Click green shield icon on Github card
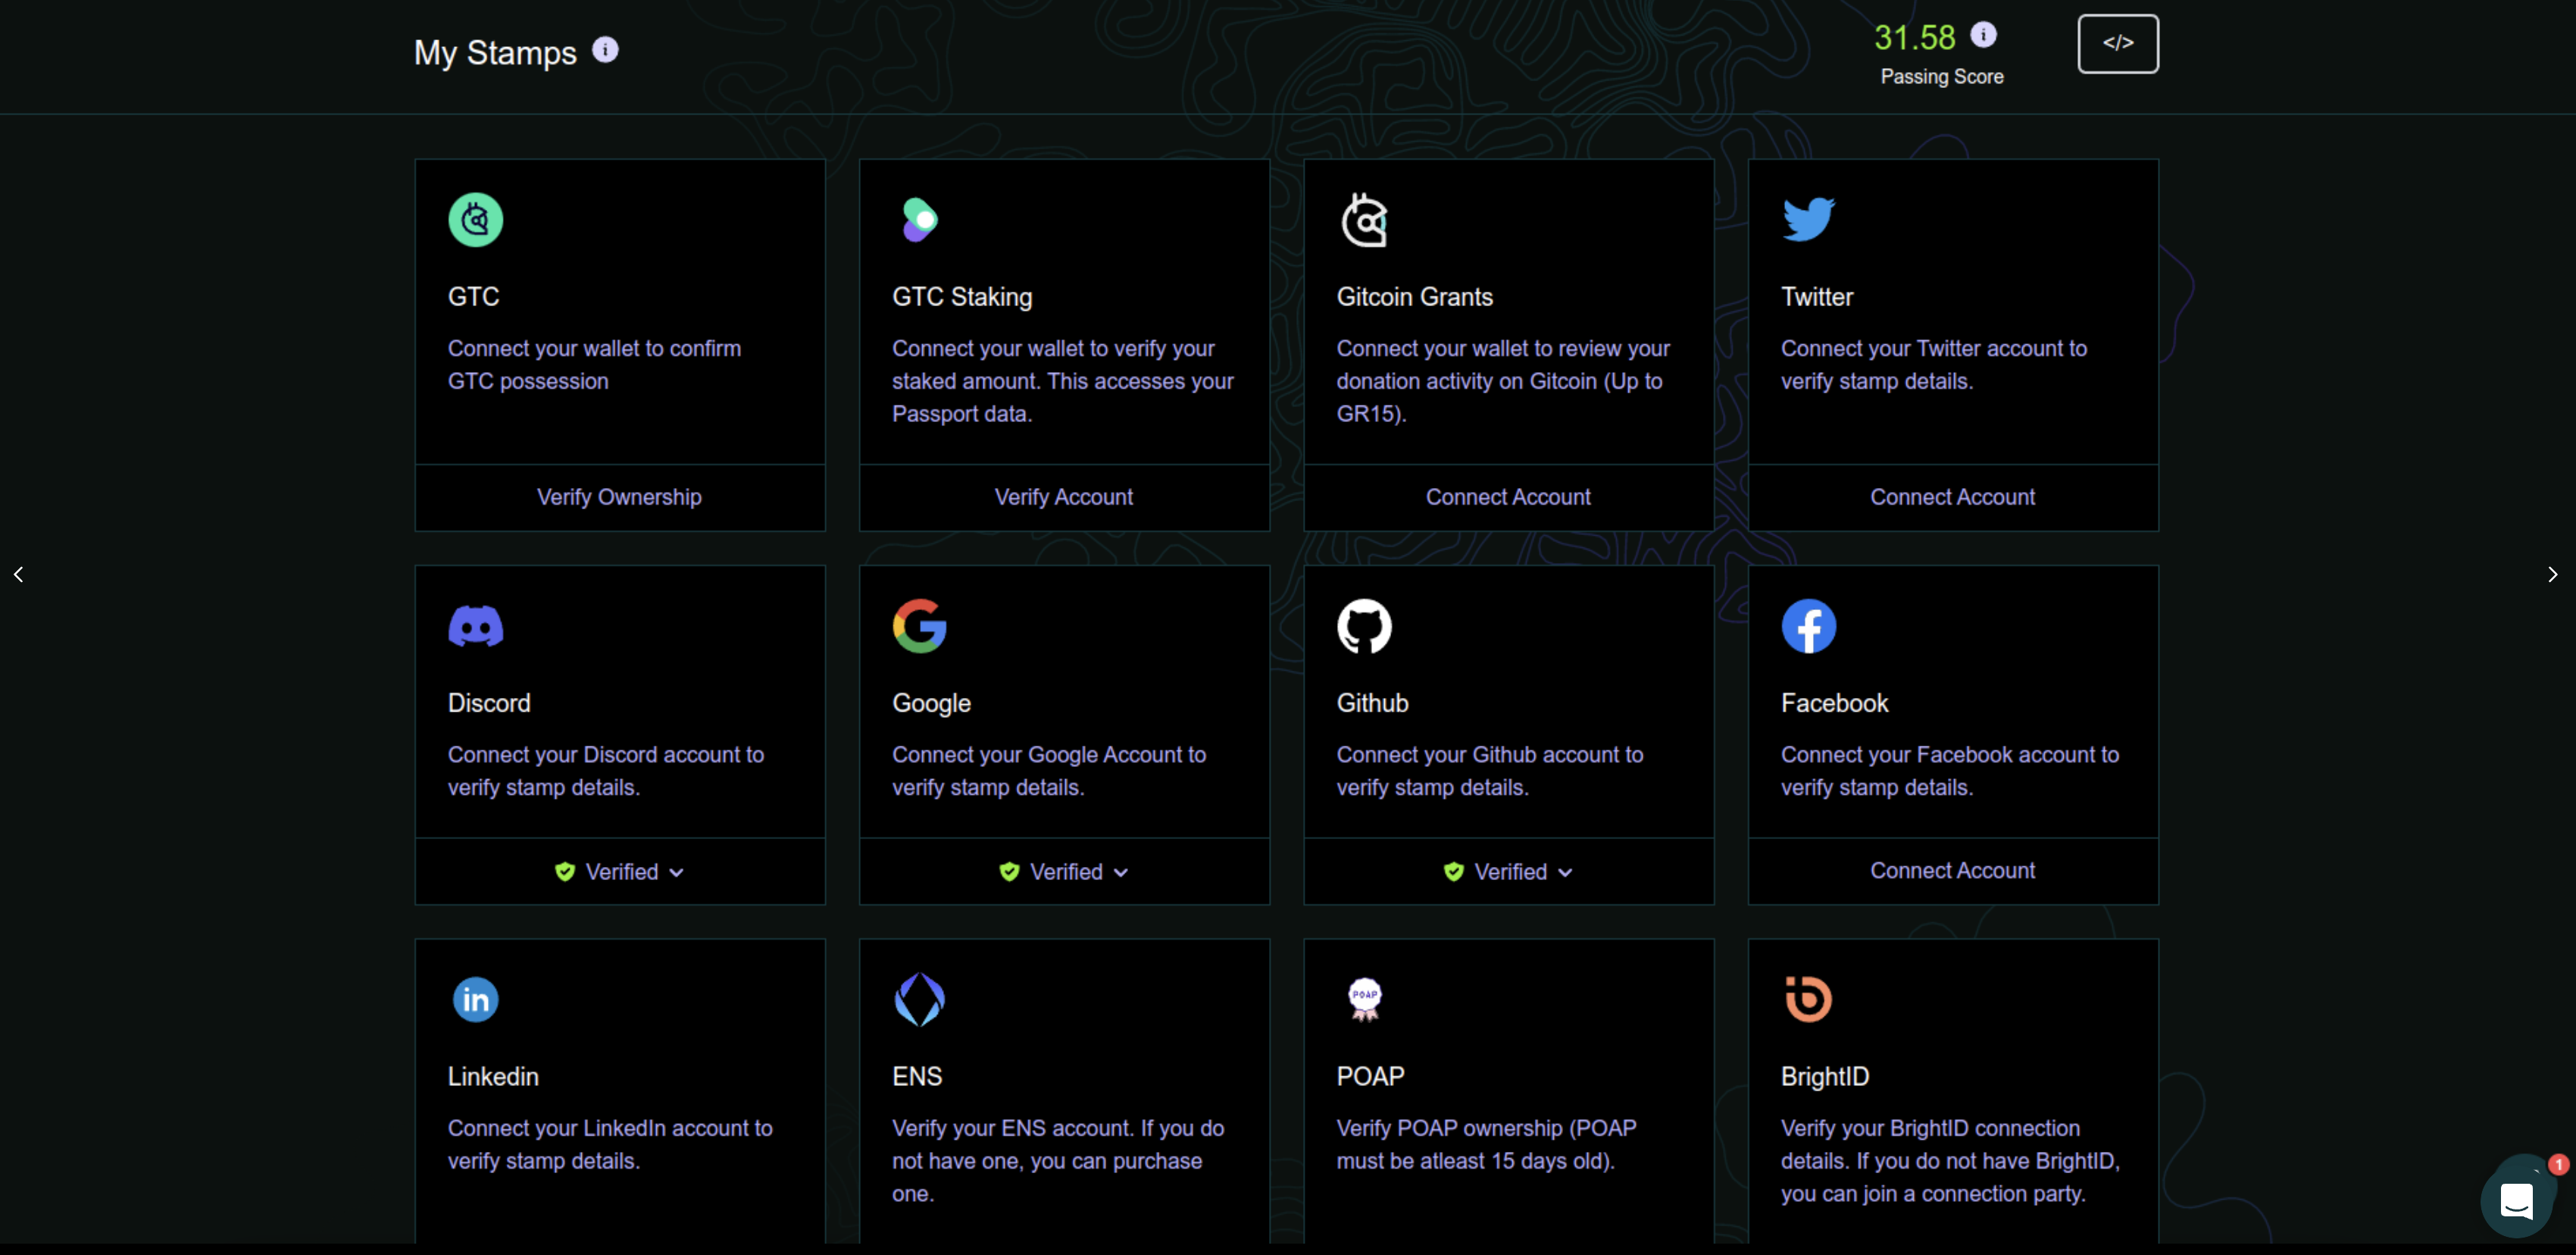Screen dimensions: 2576x1255 point(1454,872)
